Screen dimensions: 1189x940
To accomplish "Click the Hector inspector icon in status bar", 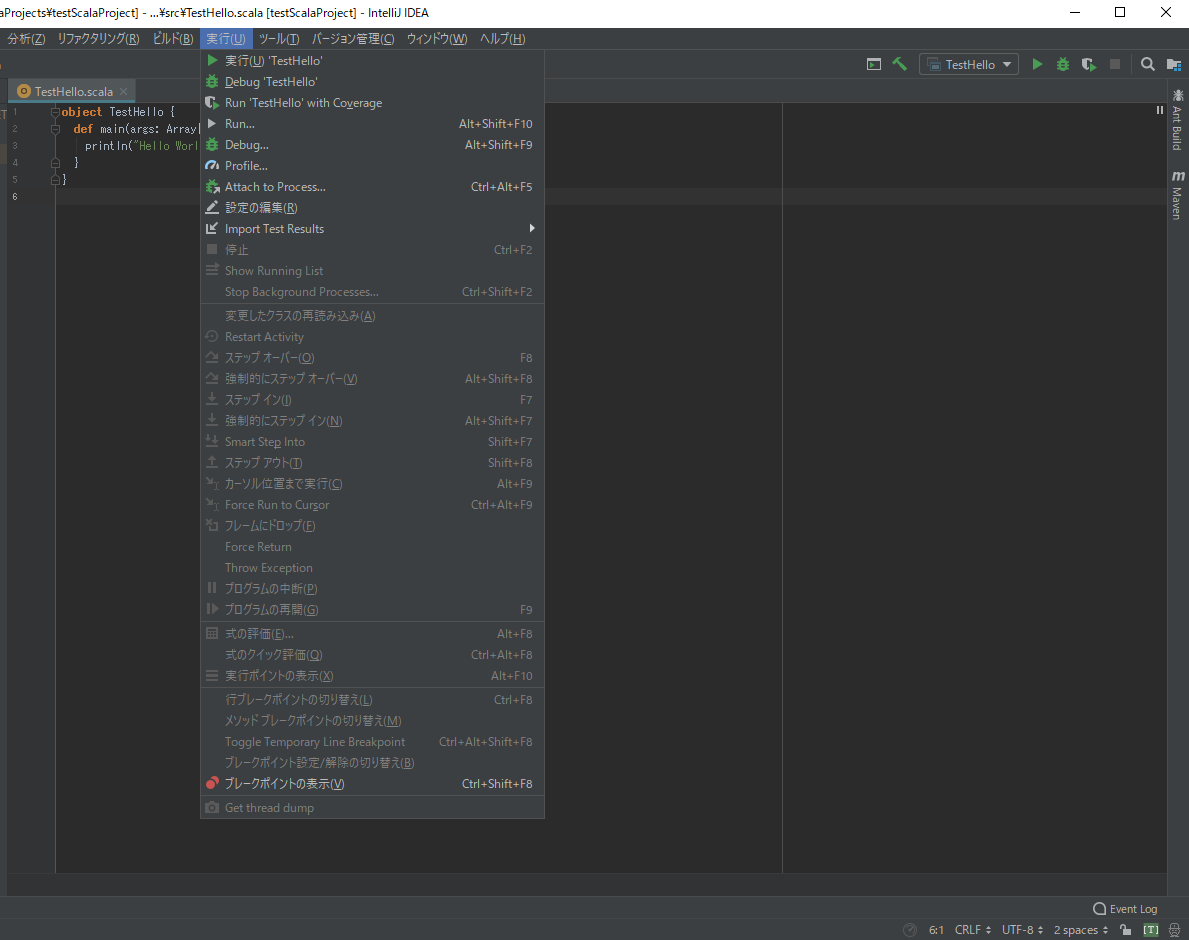I will (1175, 930).
